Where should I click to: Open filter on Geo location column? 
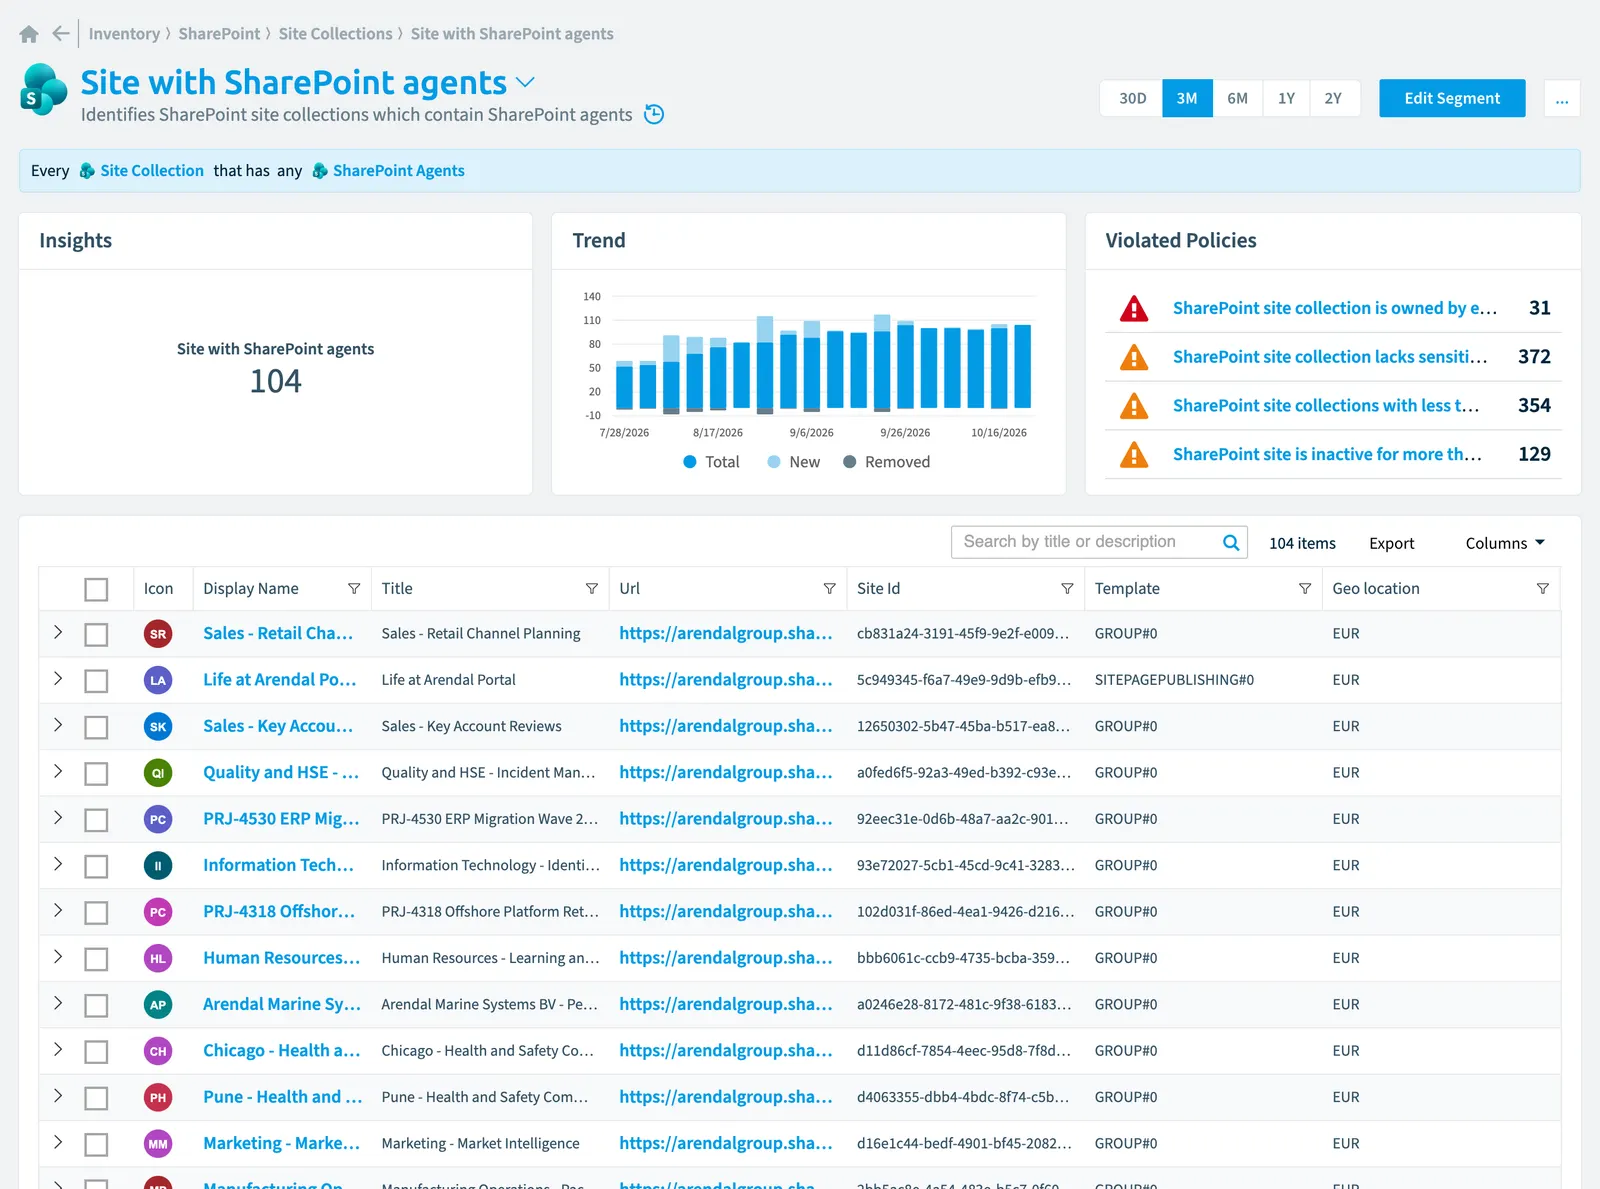click(1543, 589)
